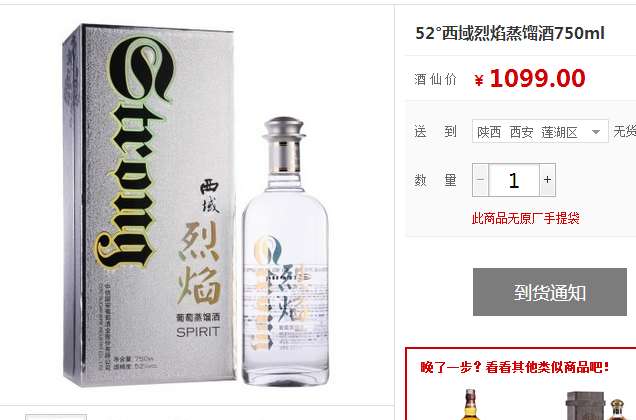Click the quantity input field showing 1

click(x=514, y=180)
